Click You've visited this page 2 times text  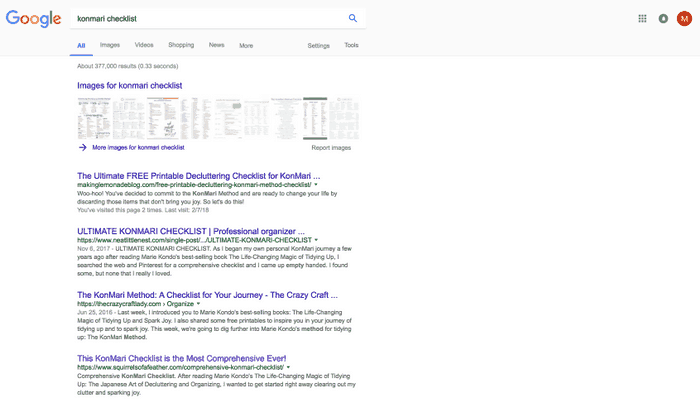pos(143,210)
